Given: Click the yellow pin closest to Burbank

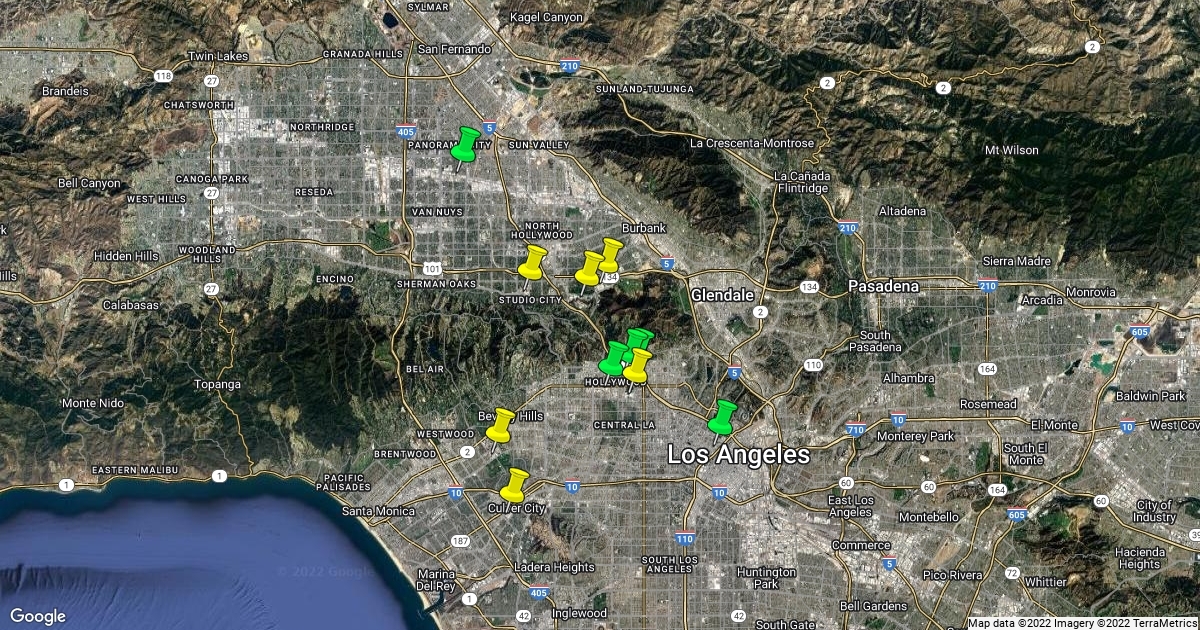Looking at the screenshot, I should 610,254.
